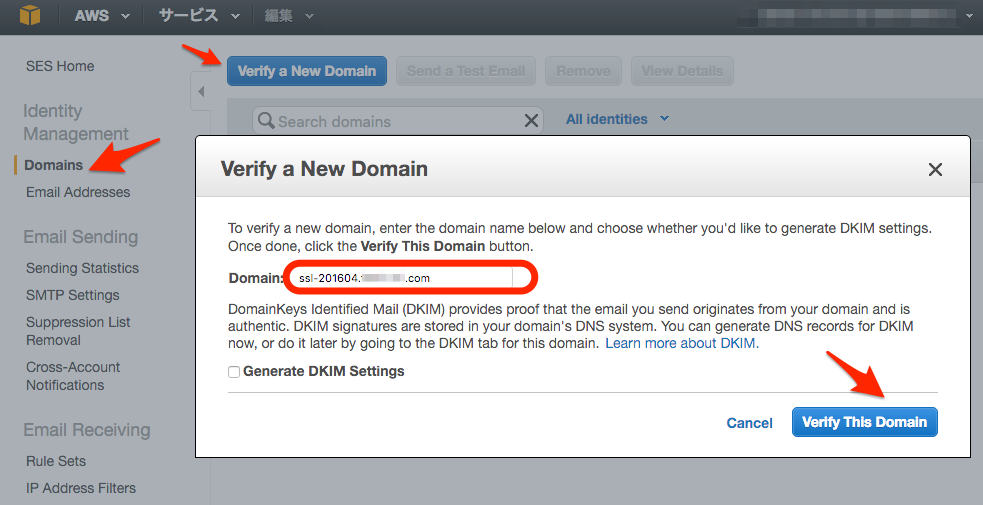Viewport: 983px width, 505px height.
Task: Open the 編集 edit dropdown
Action: (289, 16)
